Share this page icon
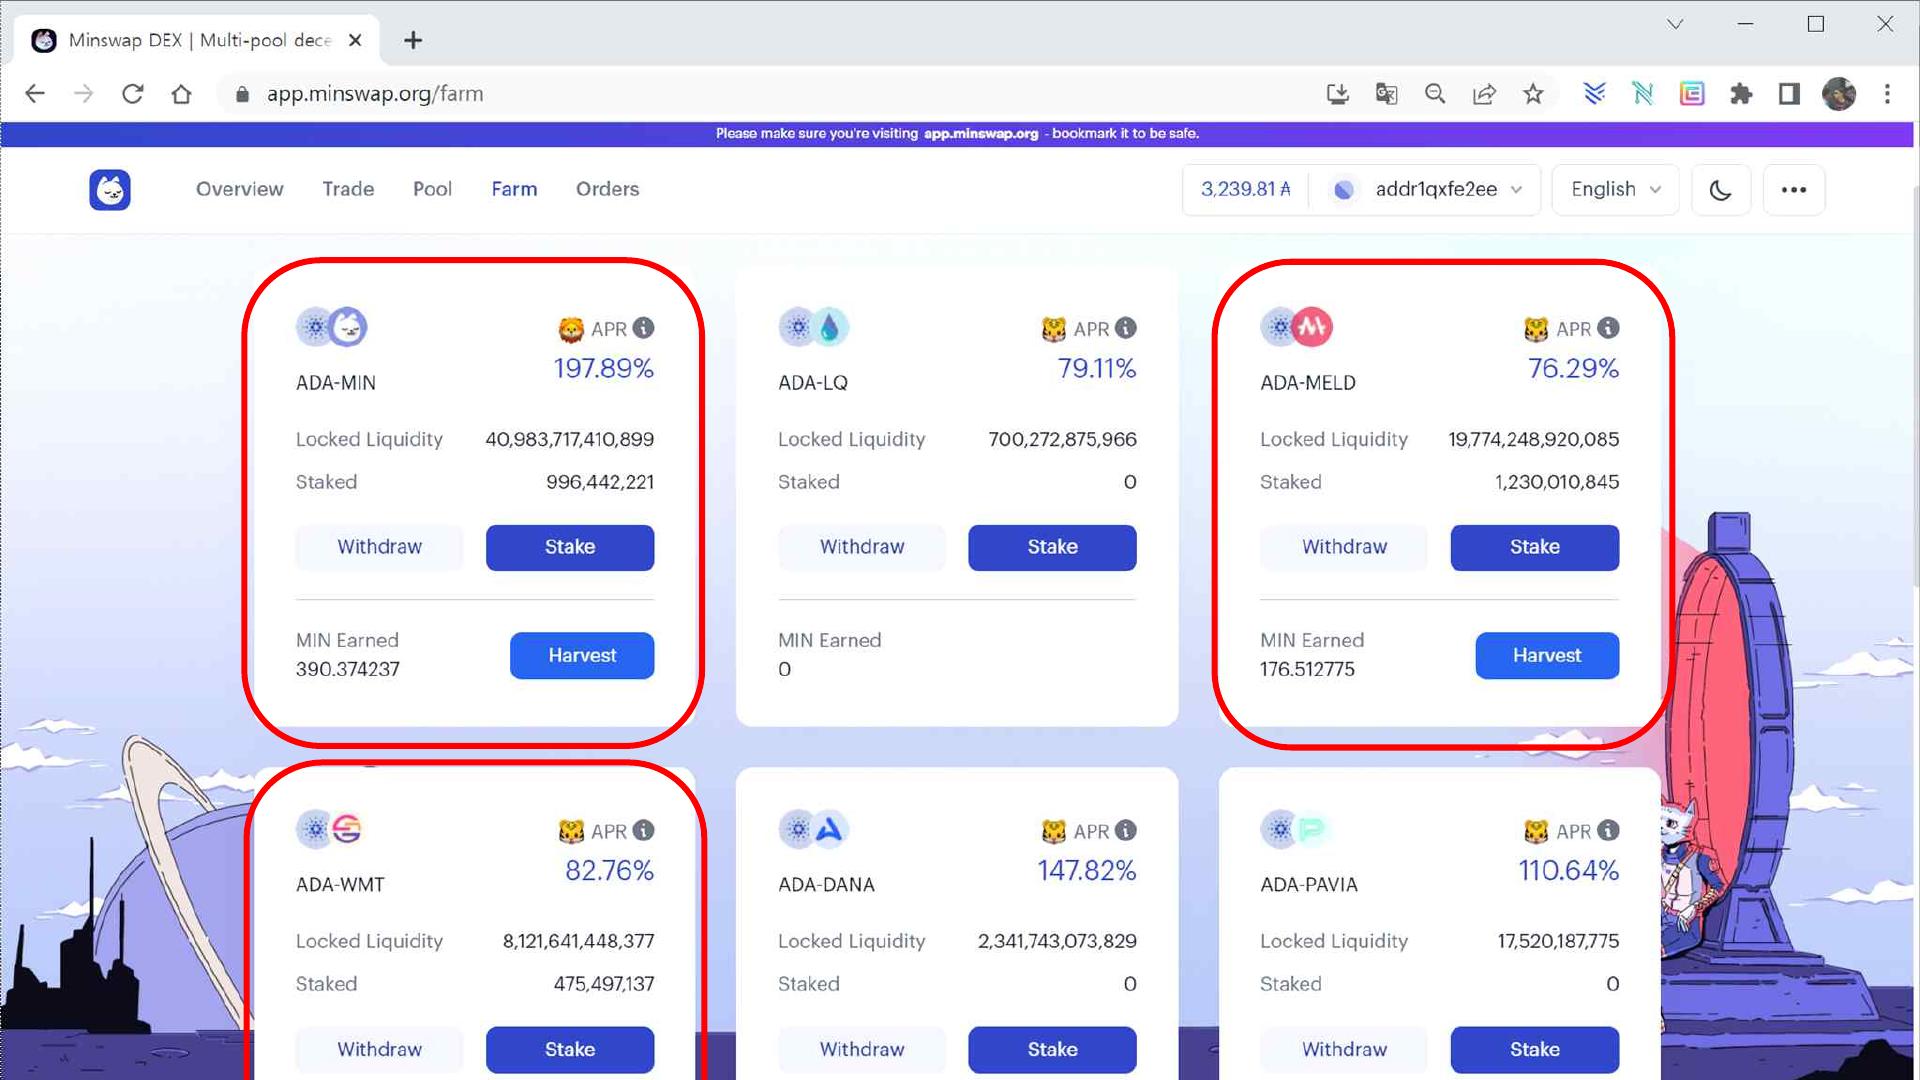The image size is (1920, 1080). pos(1484,94)
